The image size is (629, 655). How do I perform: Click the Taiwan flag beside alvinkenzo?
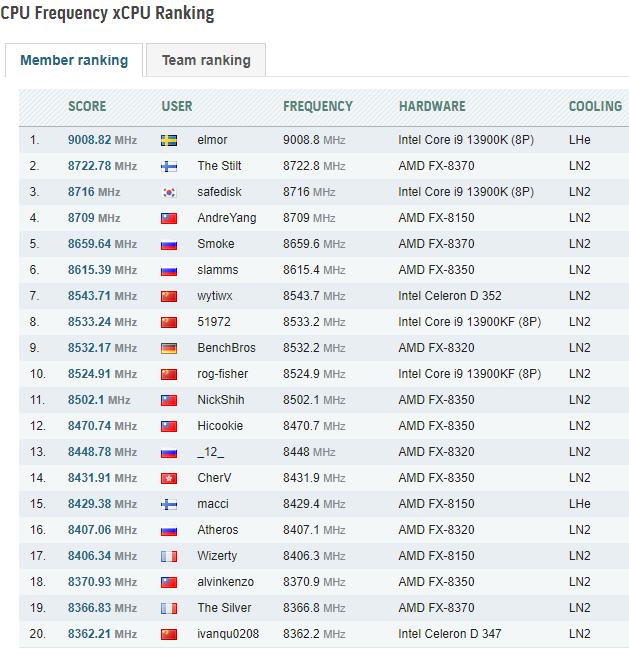169,582
